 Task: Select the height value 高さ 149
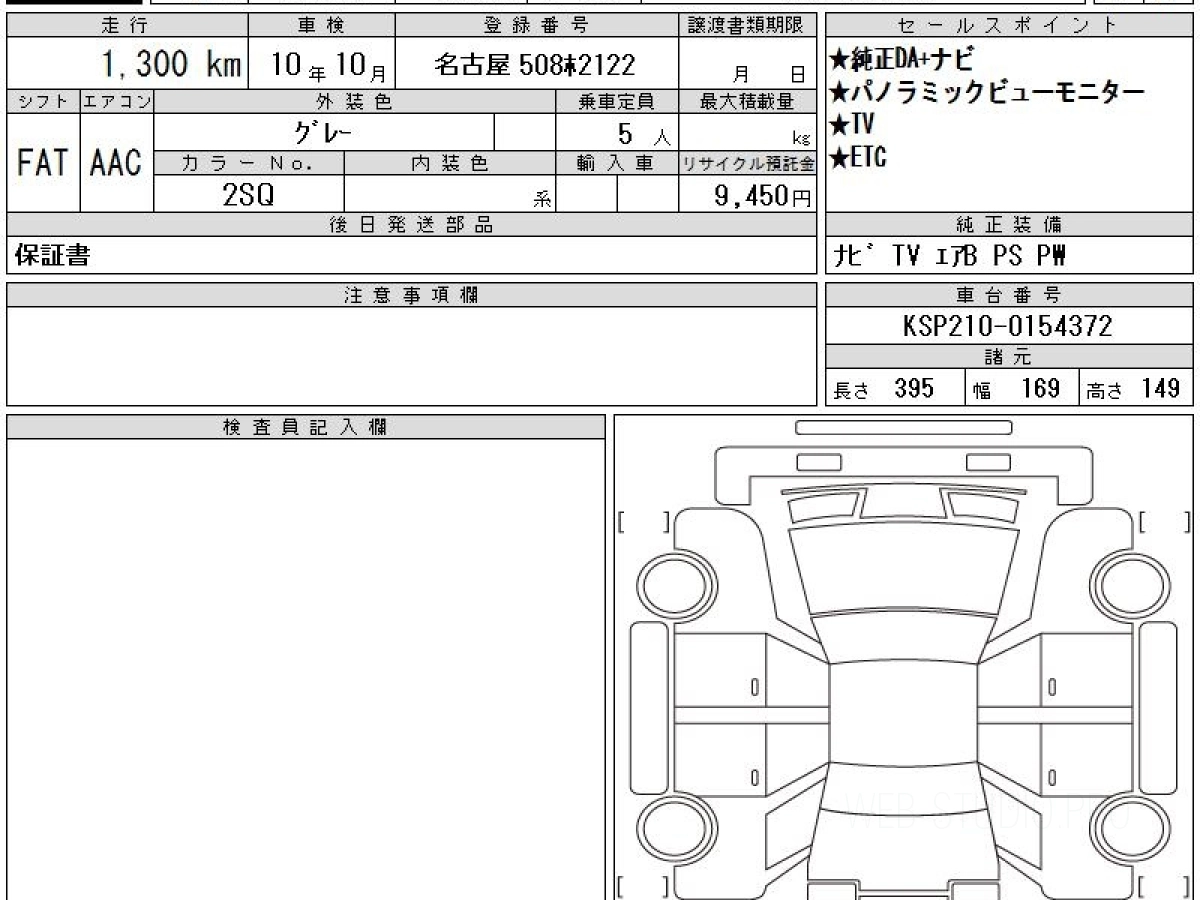tap(1133, 388)
